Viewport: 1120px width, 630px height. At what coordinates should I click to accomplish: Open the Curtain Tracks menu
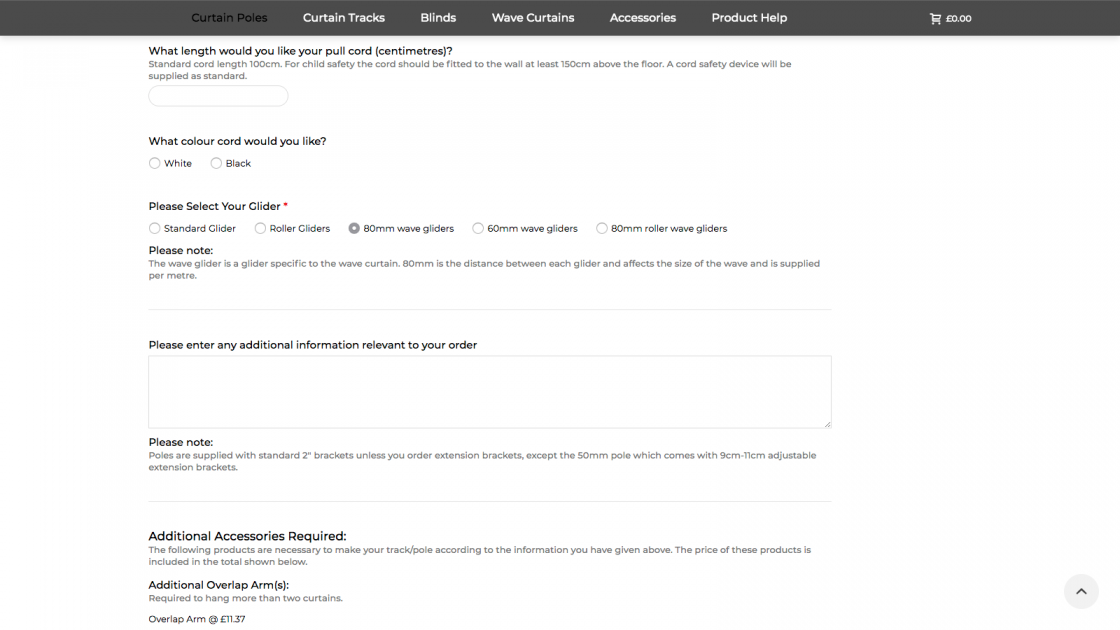(344, 18)
